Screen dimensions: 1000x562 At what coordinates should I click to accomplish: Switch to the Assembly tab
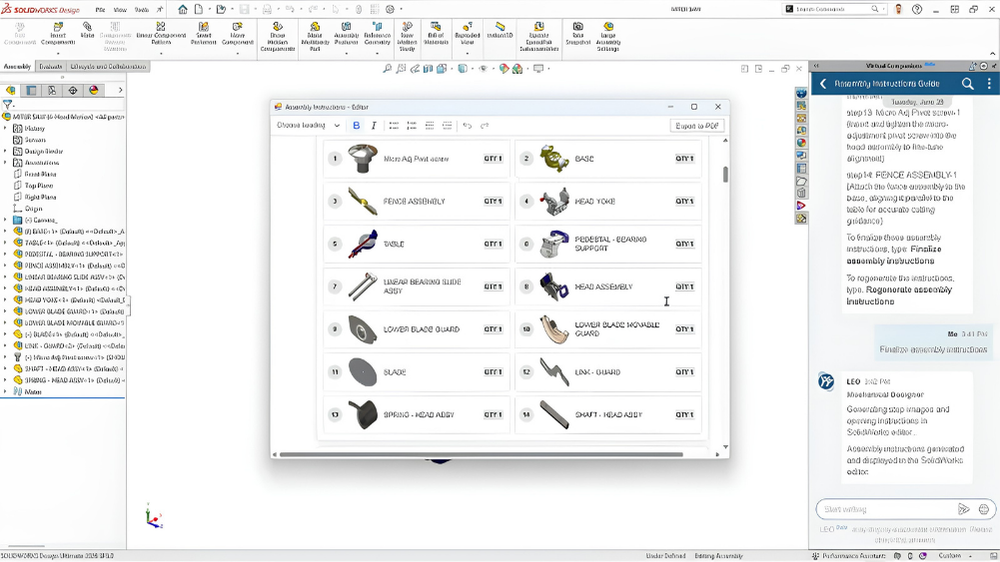[17, 66]
